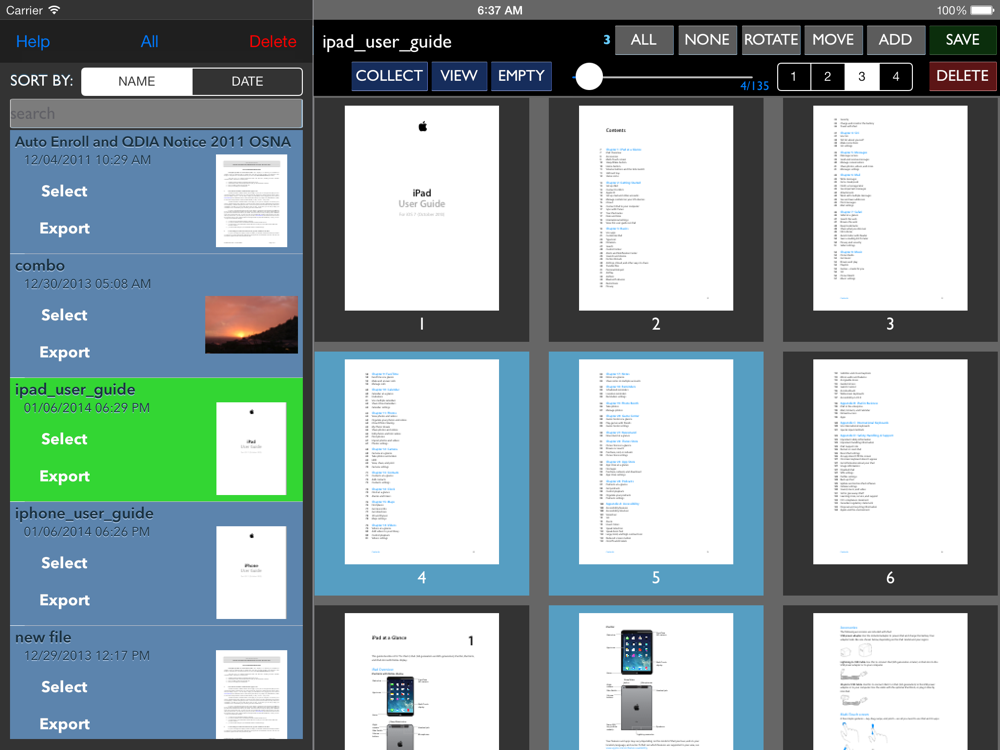The image size is (1000, 750).
Task: Select the Auto Enroll and QDIA Notice file
Action: click(x=64, y=191)
